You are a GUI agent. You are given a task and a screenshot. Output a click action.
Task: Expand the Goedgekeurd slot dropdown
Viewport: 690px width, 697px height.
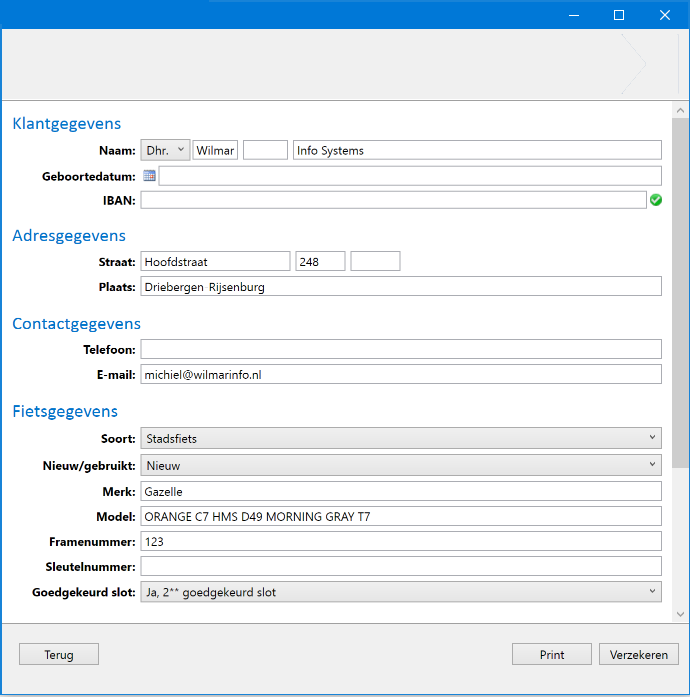[x=401, y=592]
